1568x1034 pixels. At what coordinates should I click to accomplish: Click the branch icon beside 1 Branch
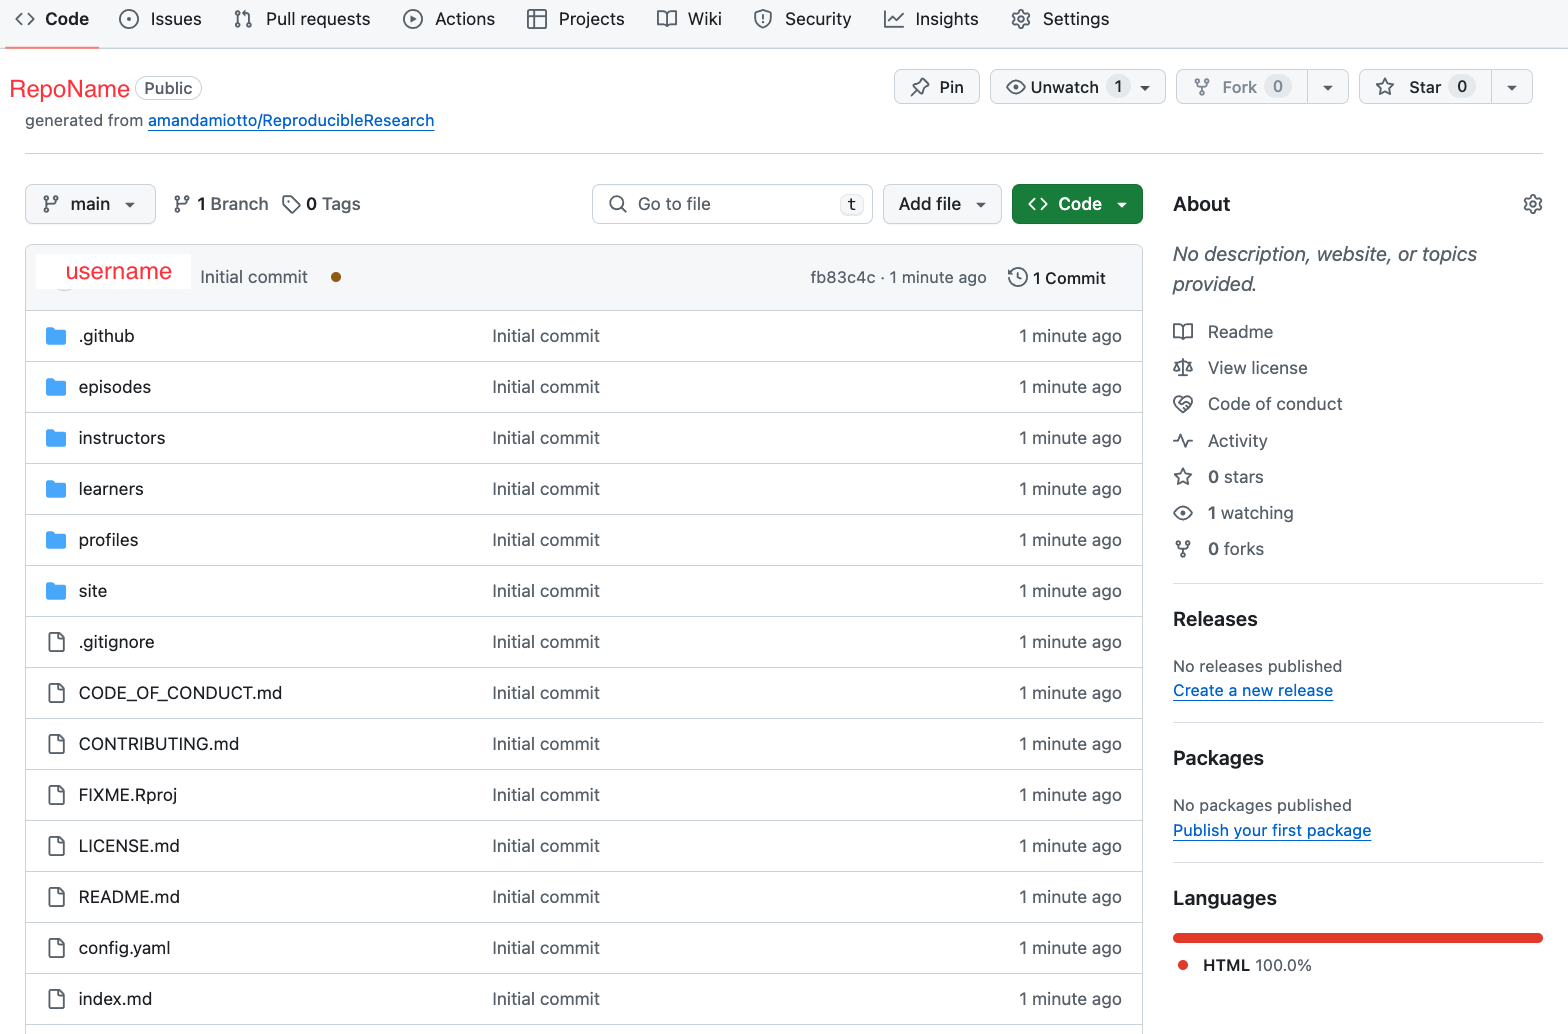click(x=181, y=204)
